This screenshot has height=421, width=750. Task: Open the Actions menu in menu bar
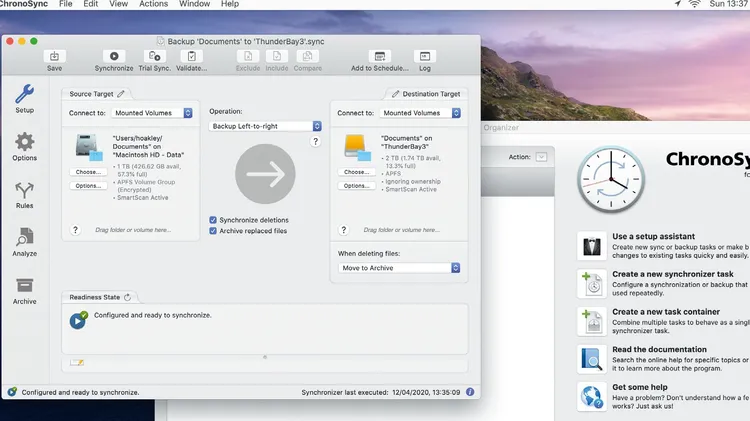coord(153,4)
